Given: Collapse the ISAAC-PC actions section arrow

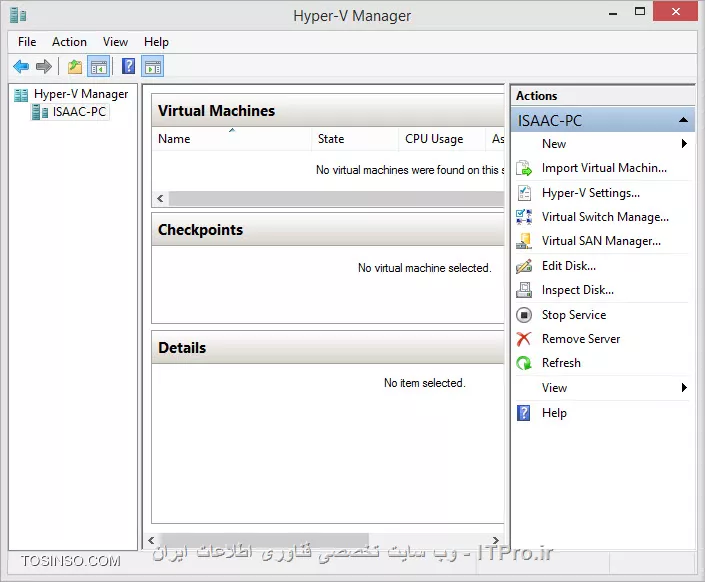Looking at the screenshot, I should [x=683, y=120].
